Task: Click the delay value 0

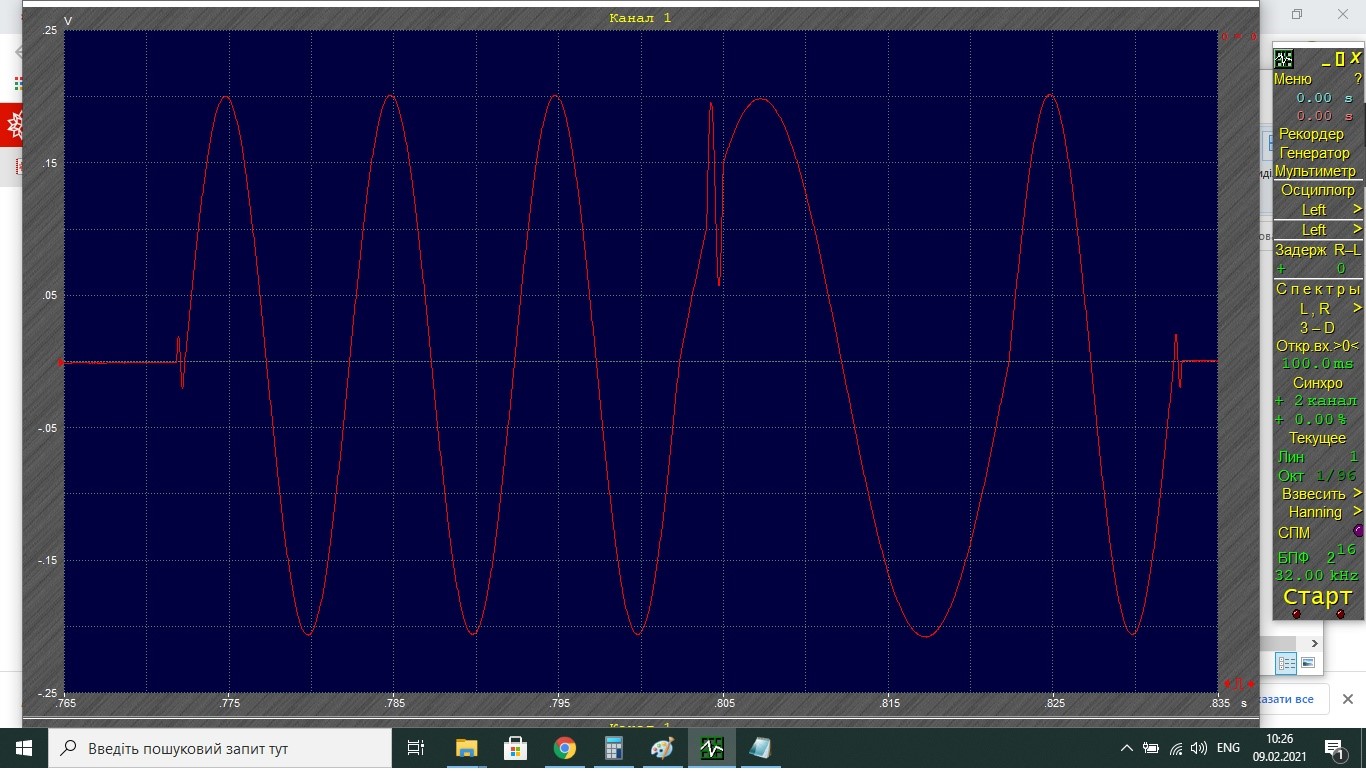Action: pos(1341,269)
